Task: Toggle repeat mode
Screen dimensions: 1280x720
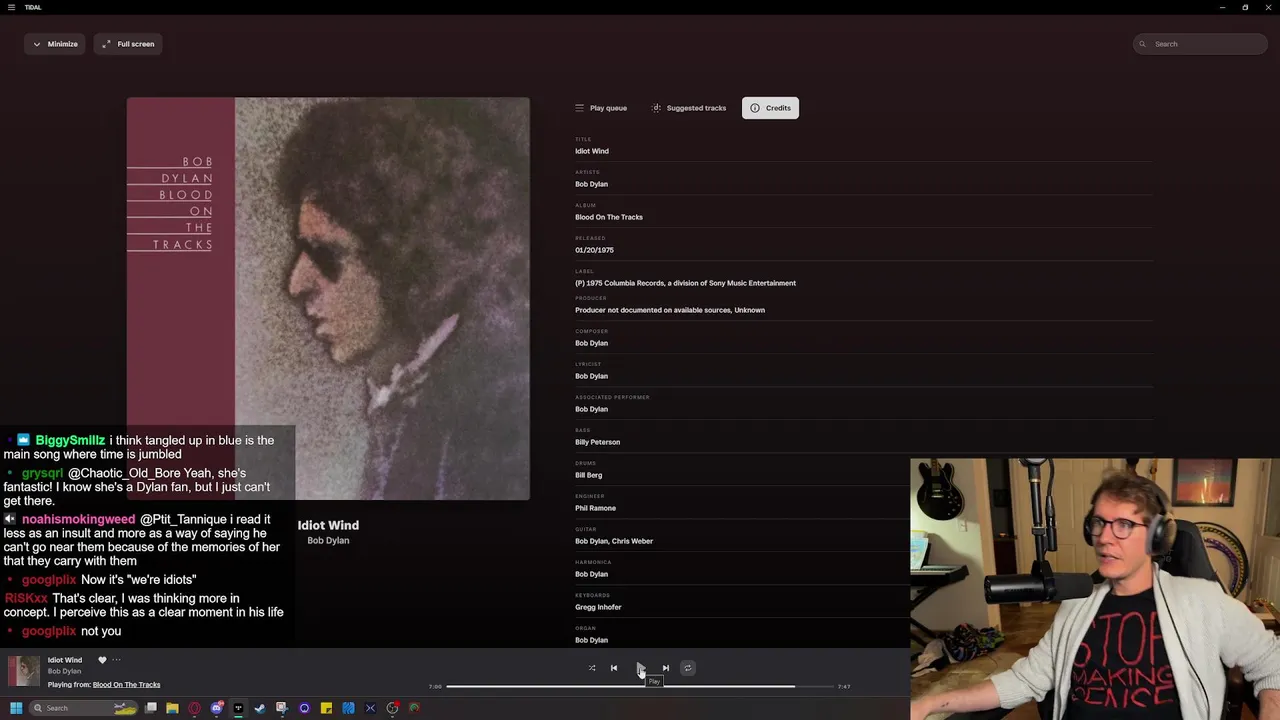Action: click(x=687, y=668)
